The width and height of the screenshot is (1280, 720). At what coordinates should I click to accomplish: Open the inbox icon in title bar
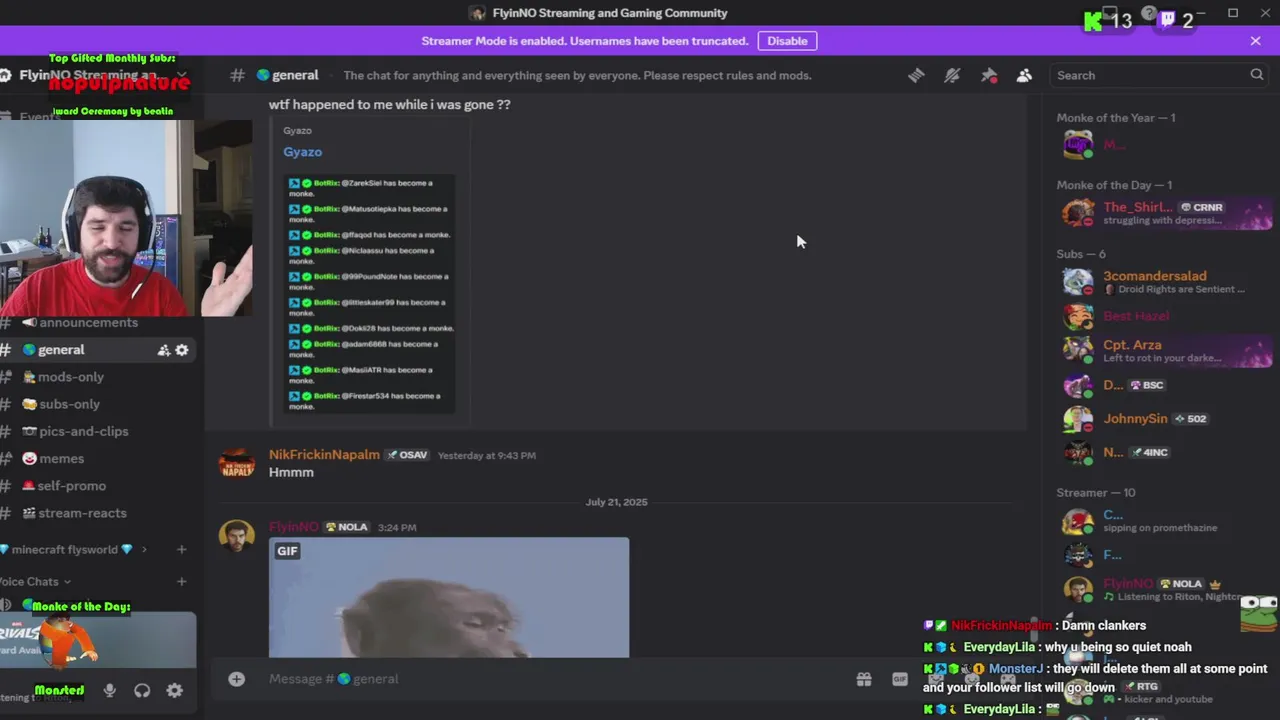pos(1110,14)
